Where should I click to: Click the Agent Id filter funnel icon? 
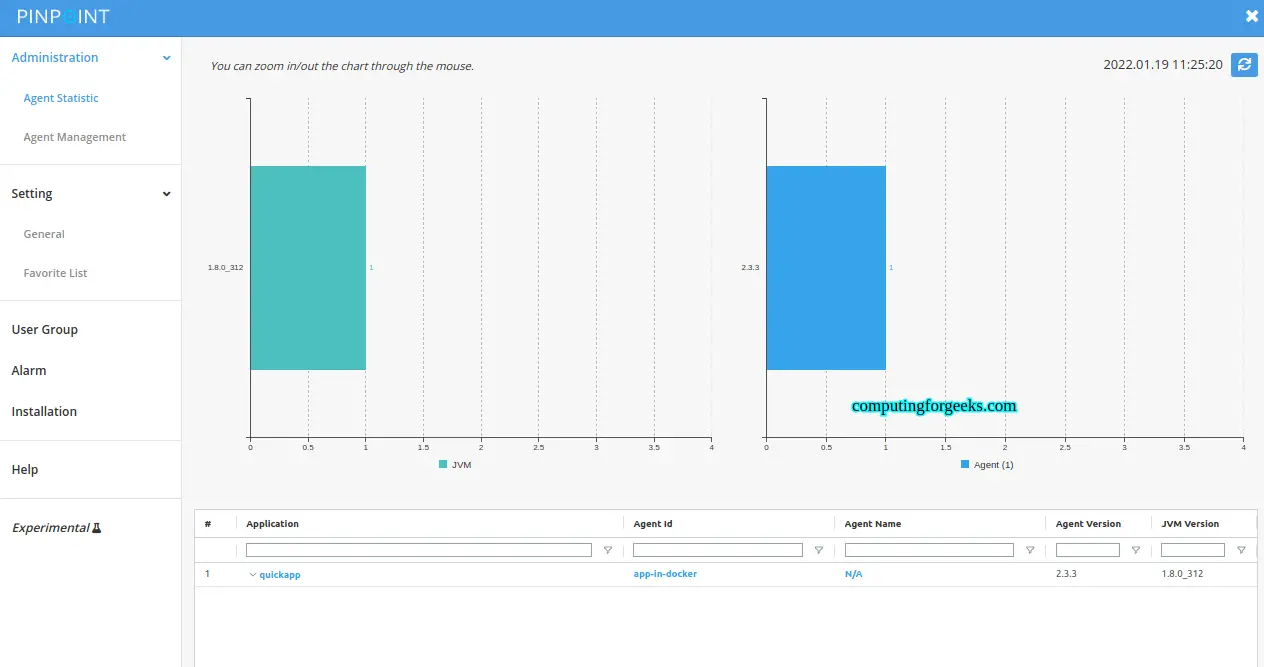click(819, 549)
